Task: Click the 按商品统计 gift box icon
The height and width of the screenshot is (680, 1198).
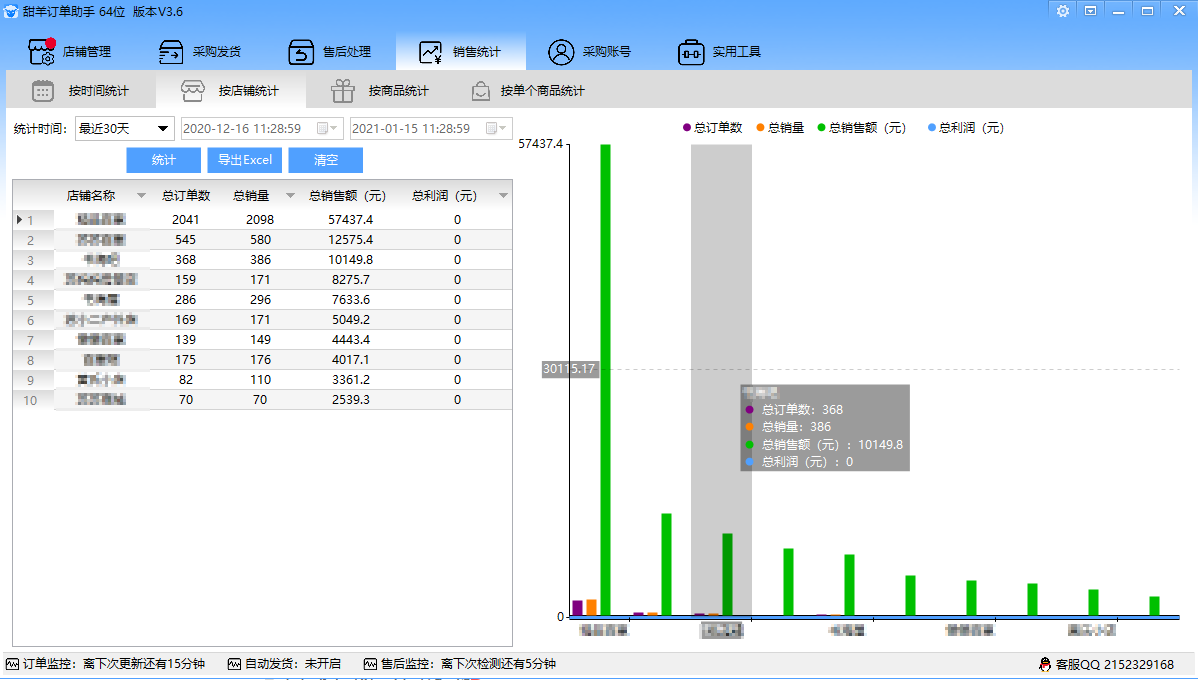Action: [343, 91]
